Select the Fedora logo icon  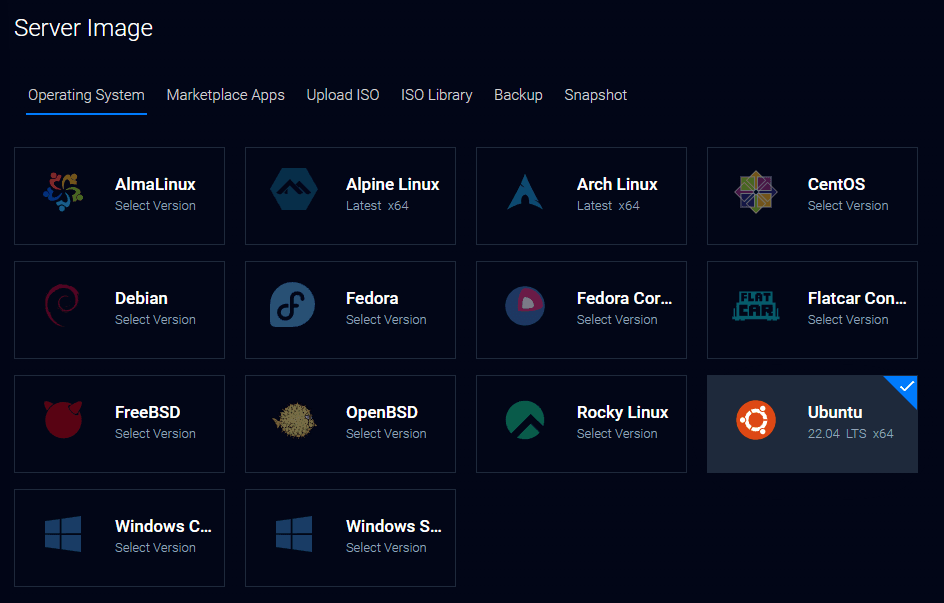click(293, 306)
